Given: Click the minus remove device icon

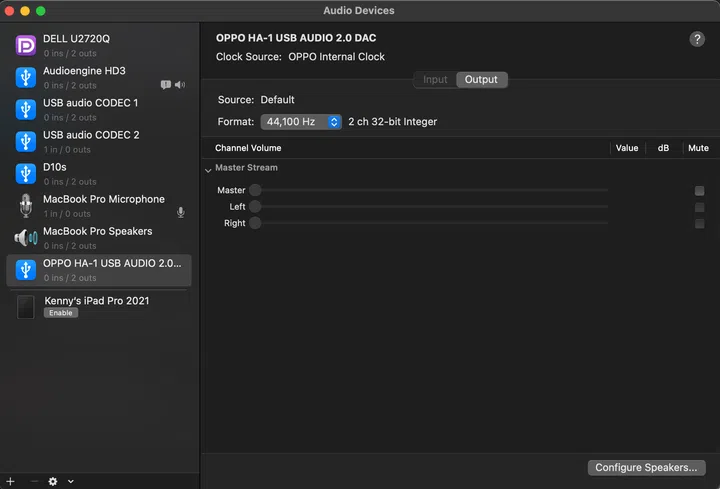Looking at the screenshot, I should pyautogui.click(x=34, y=481).
